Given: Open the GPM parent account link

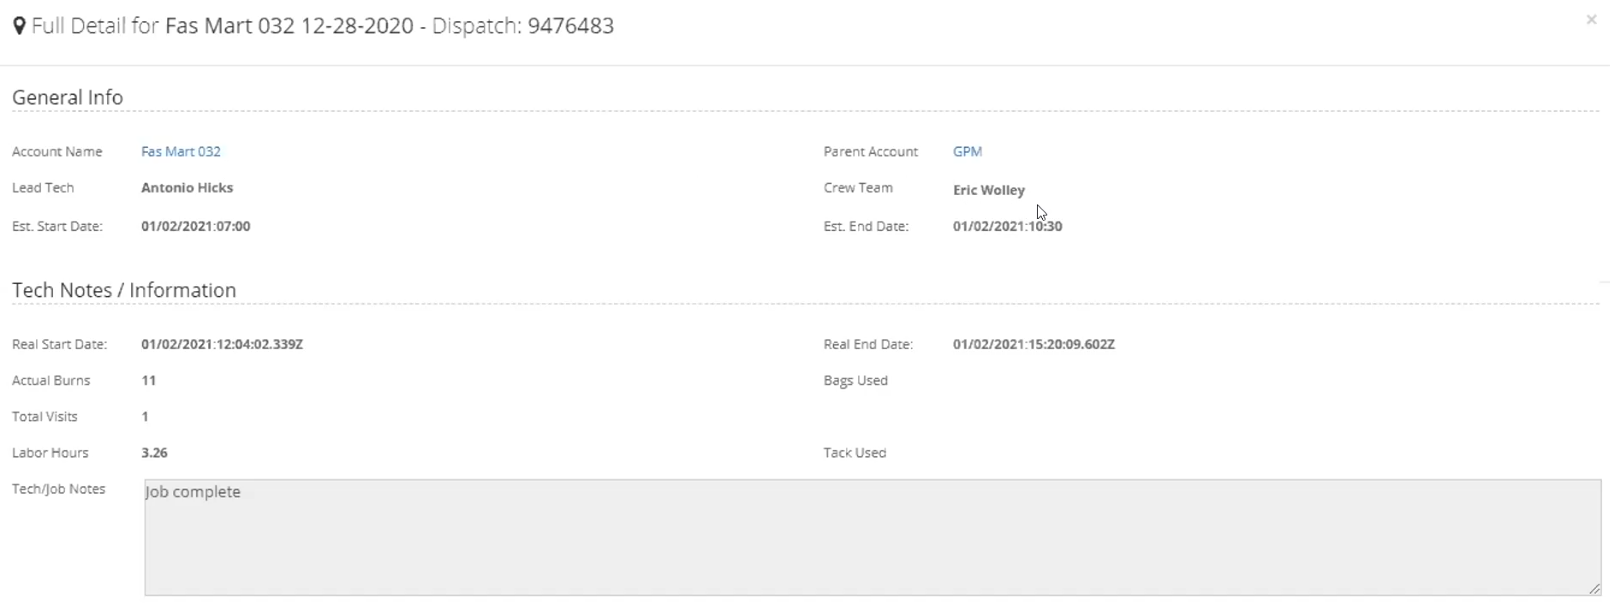Looking at the screenshot, I should (x=967, y=152).
